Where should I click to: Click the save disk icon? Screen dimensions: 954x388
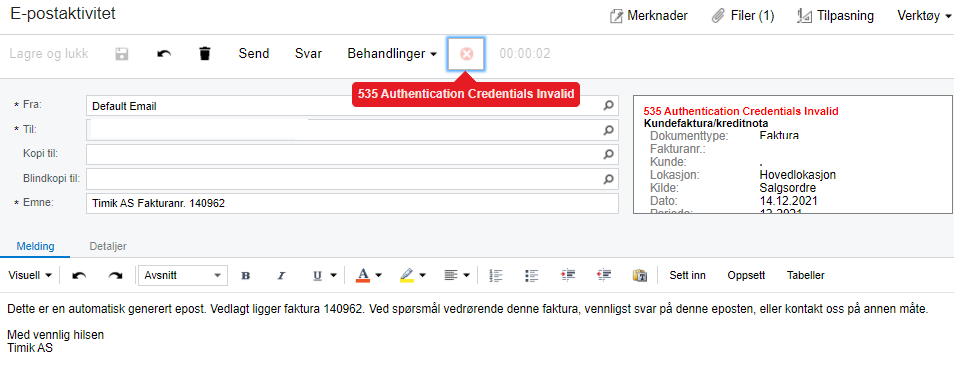pyautogui.click(x=122, y=54)
